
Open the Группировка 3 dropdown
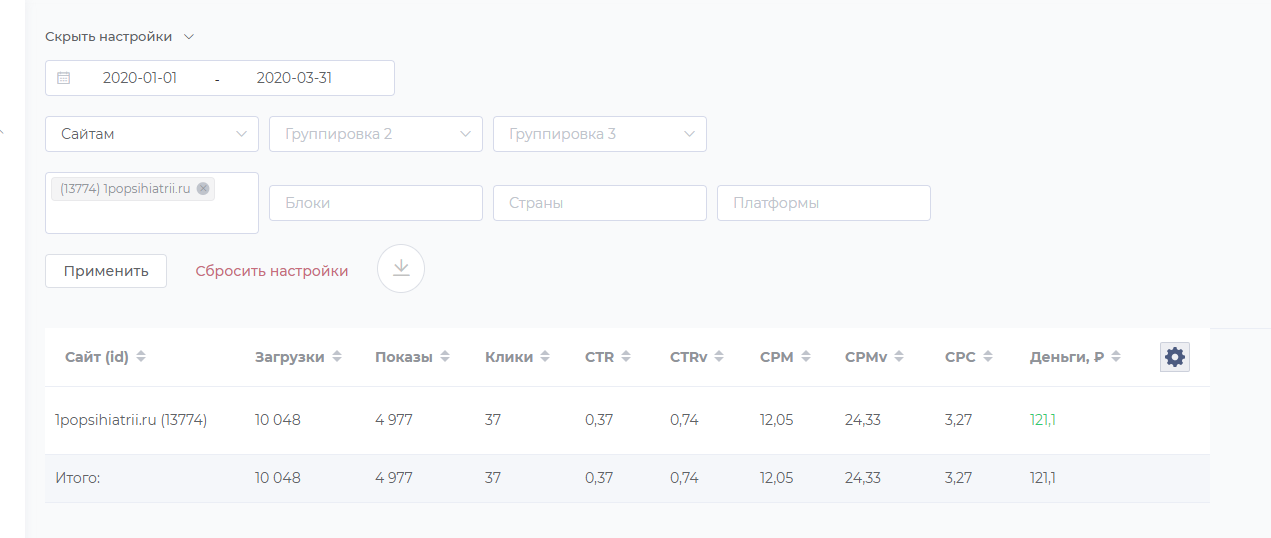click(600, 134)
